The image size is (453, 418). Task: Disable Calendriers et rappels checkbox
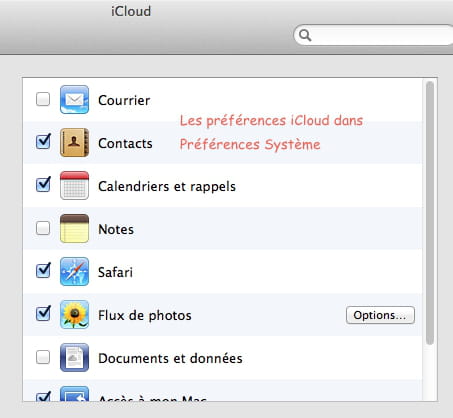click(x=43, y=184)
